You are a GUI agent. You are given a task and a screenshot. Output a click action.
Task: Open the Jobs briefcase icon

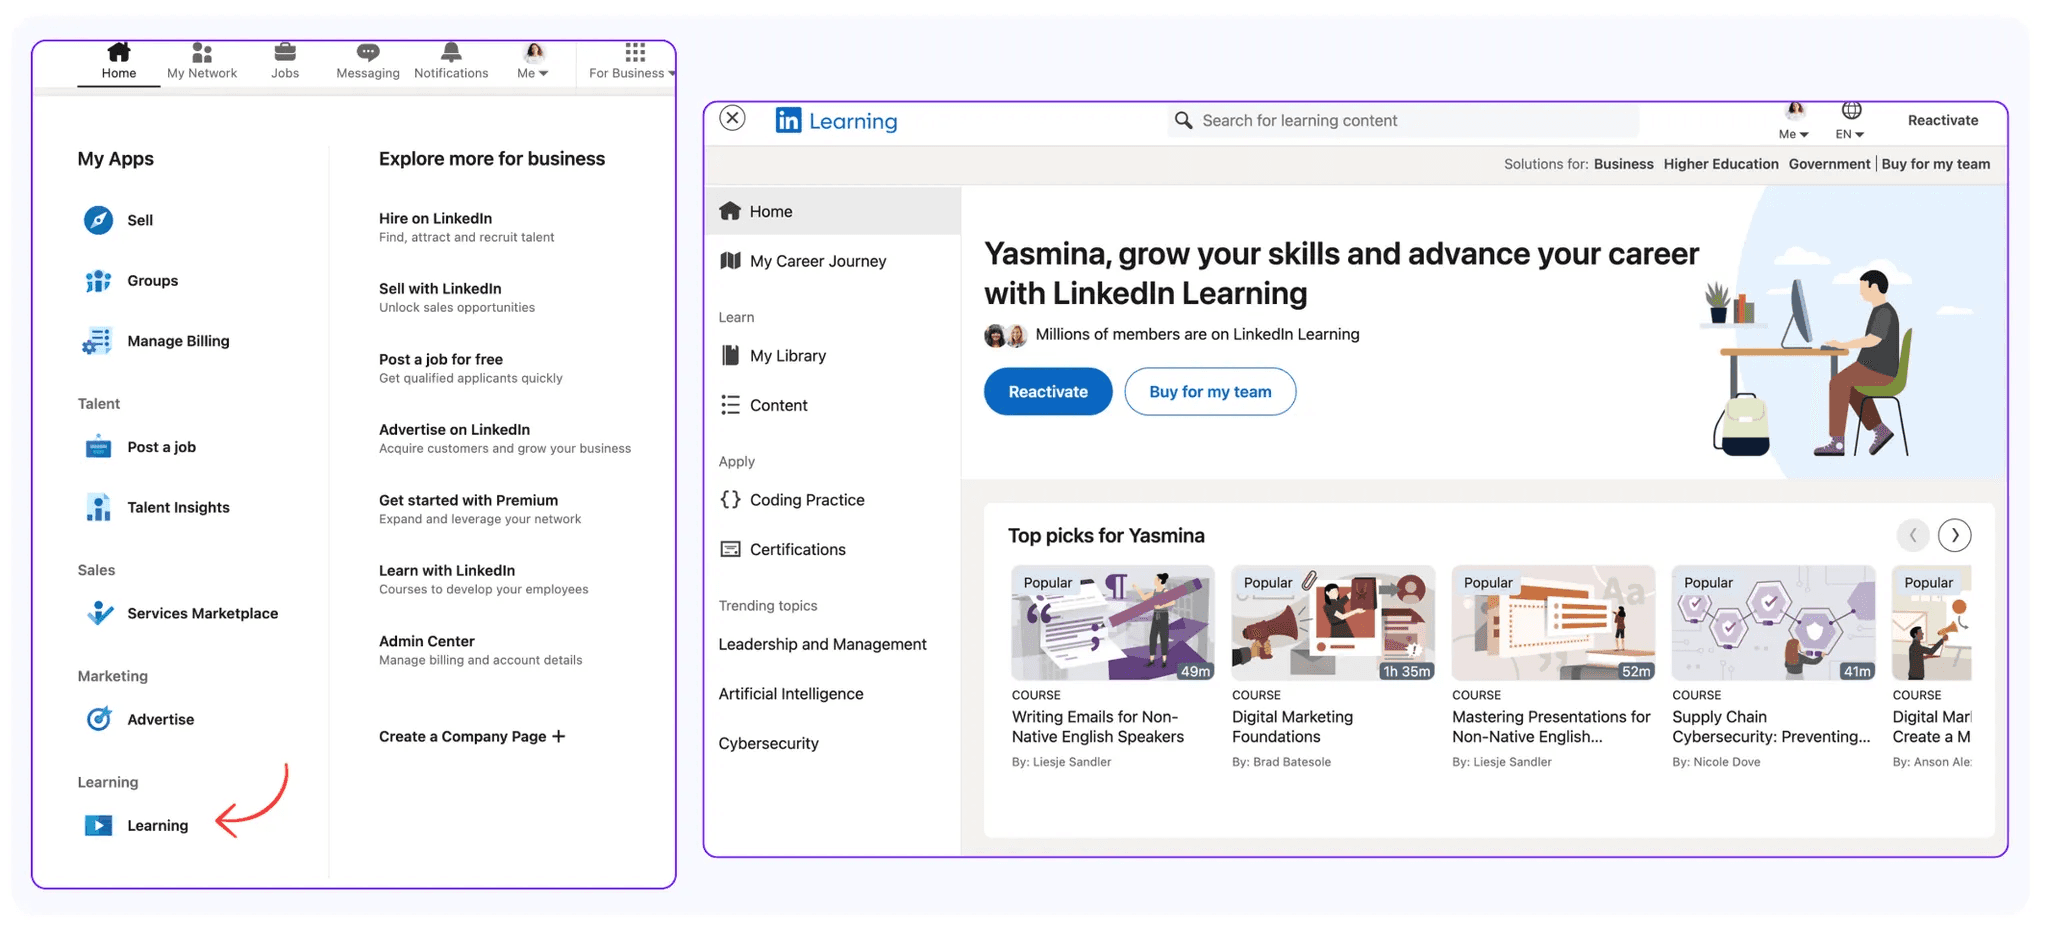click(285, 52)
